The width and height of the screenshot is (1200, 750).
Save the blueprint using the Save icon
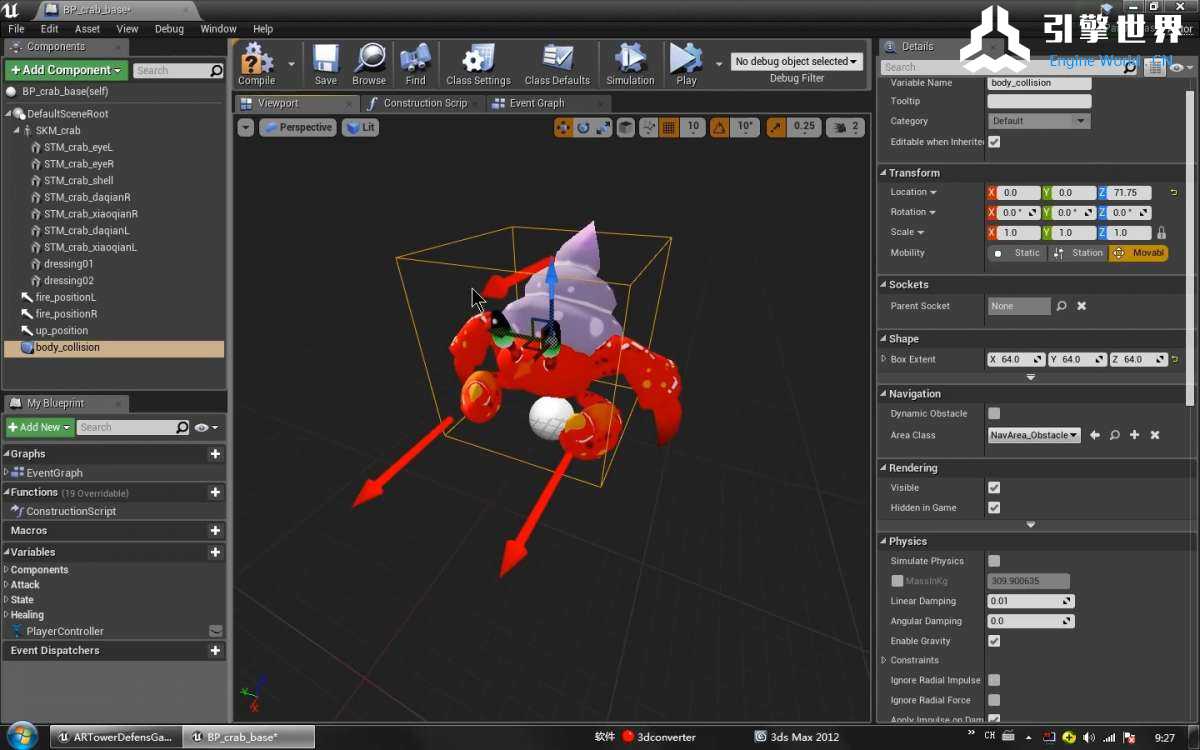tap(326, 64)
